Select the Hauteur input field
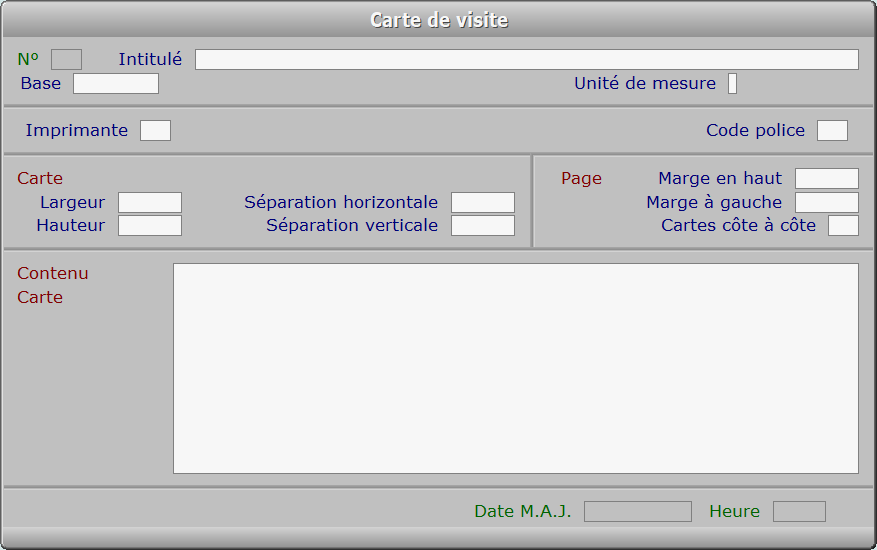 [150, 225]
